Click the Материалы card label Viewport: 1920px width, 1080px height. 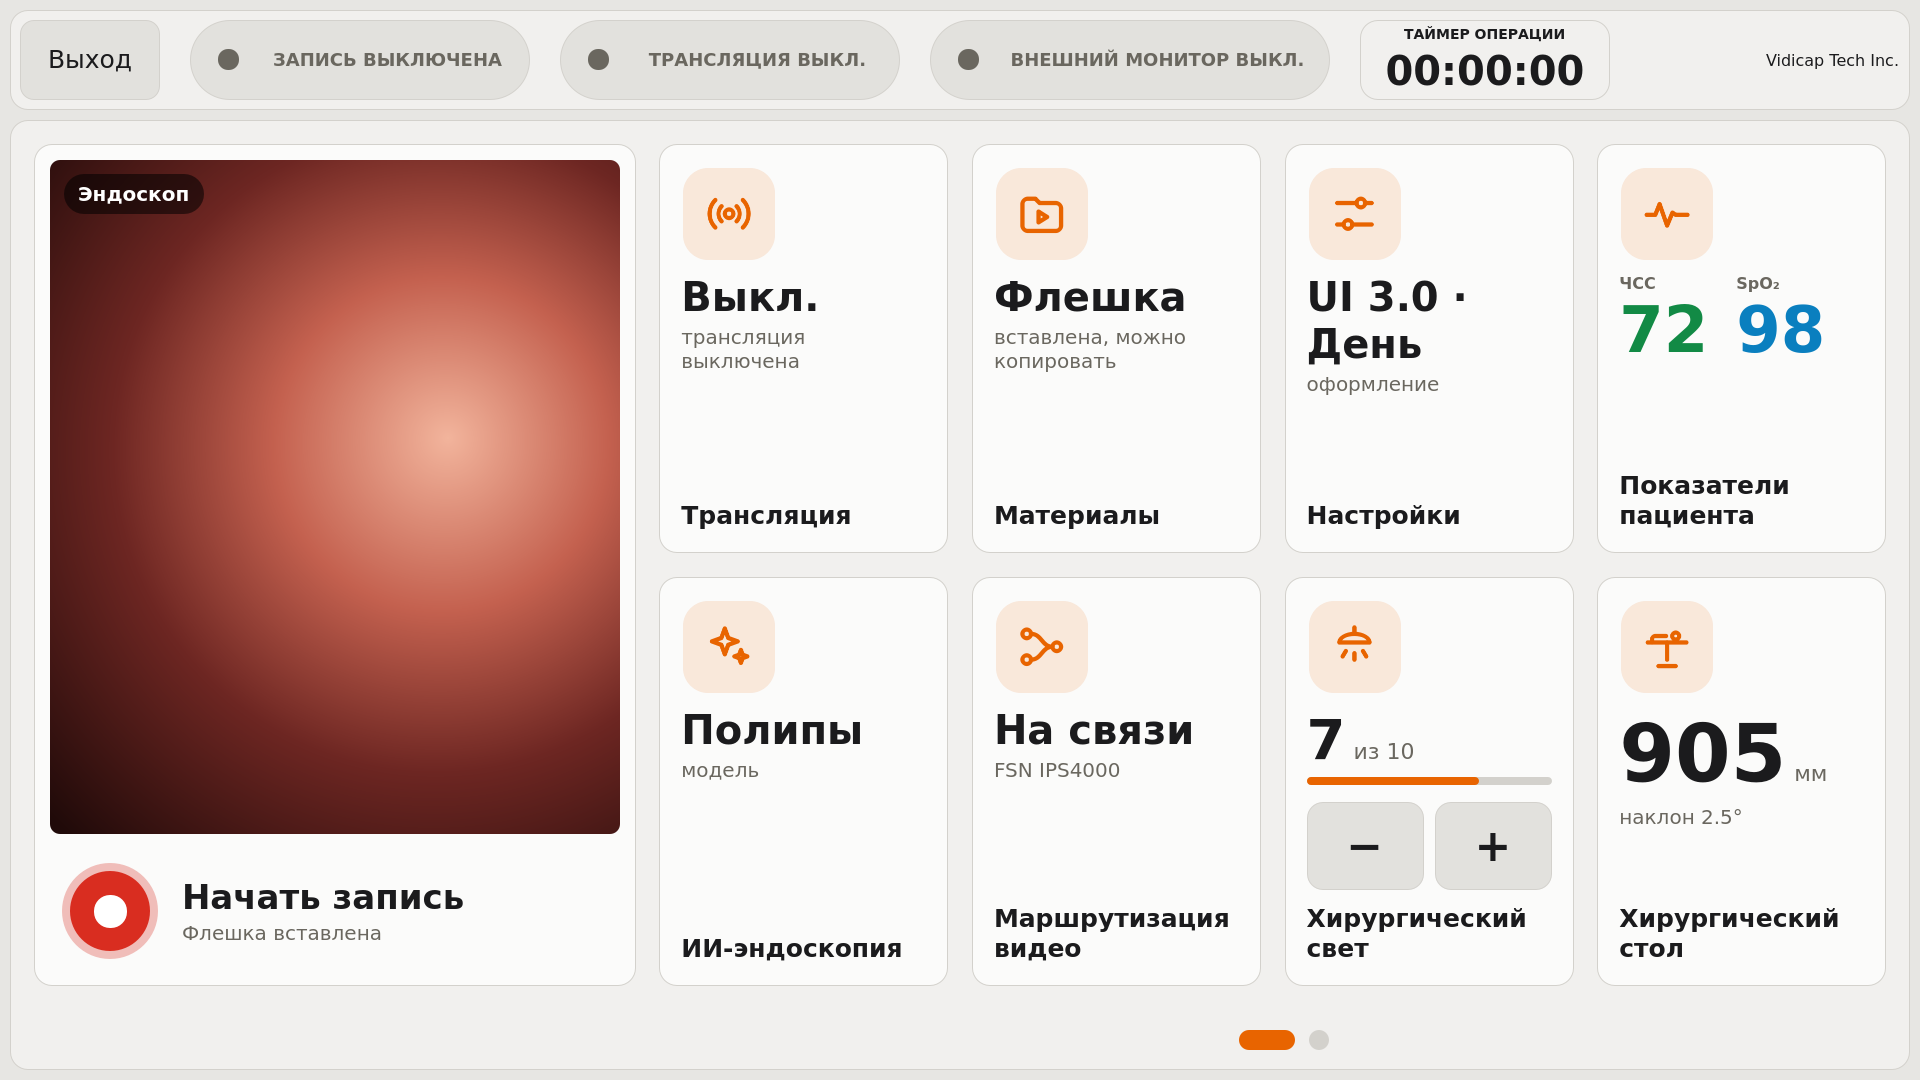pyautogui.click(x=1076, y=516)
